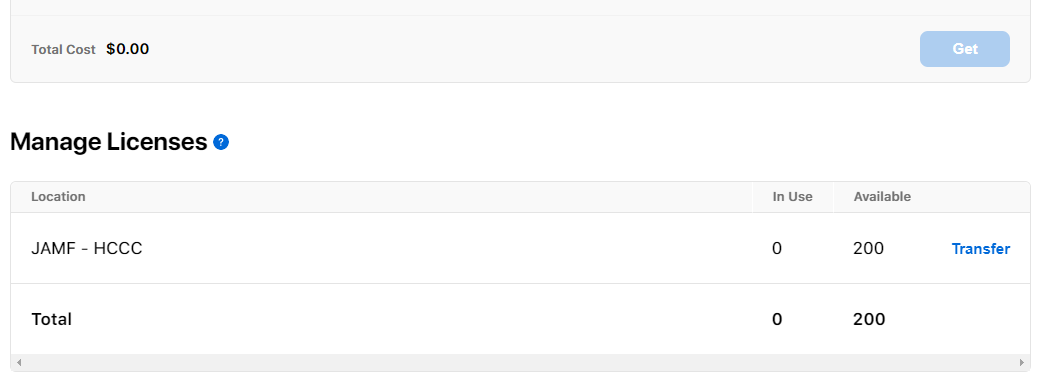The image size is (1041, 387).
Task: Click the Total Cost label
Action: 63,50
